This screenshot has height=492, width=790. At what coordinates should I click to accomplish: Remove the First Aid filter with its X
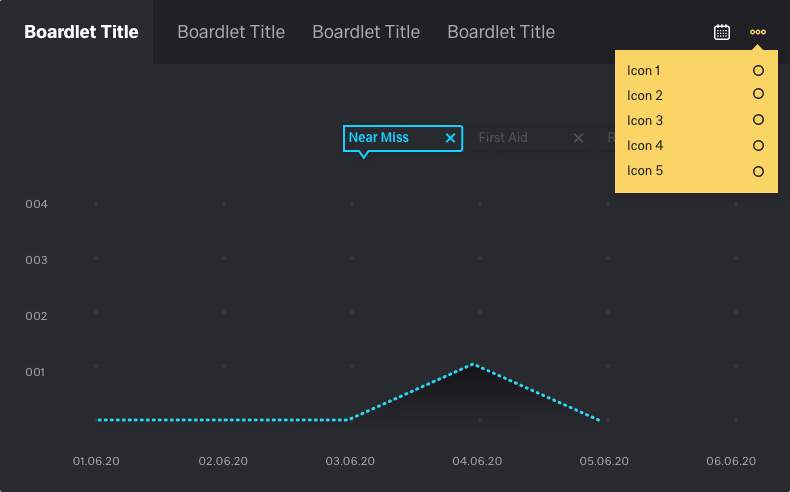point(578,138)
